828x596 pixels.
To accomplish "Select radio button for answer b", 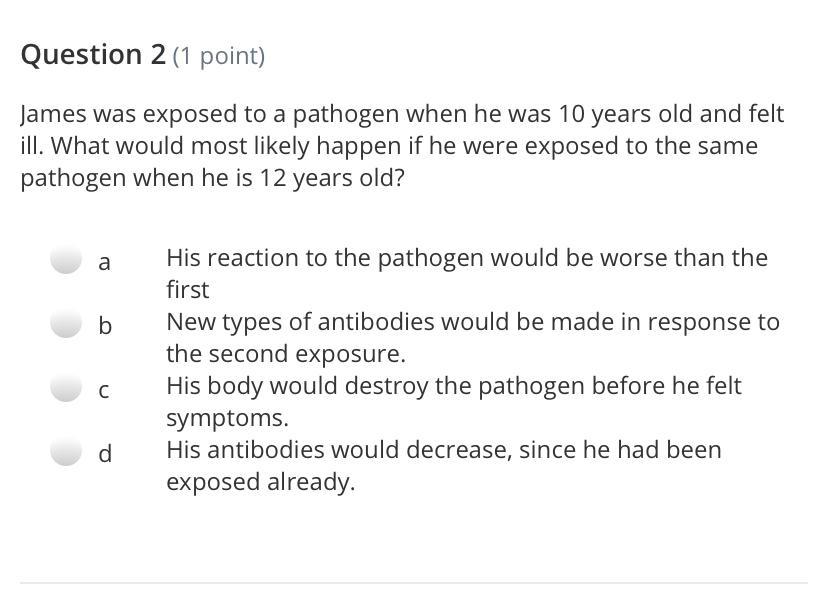I will pos(66,323).
